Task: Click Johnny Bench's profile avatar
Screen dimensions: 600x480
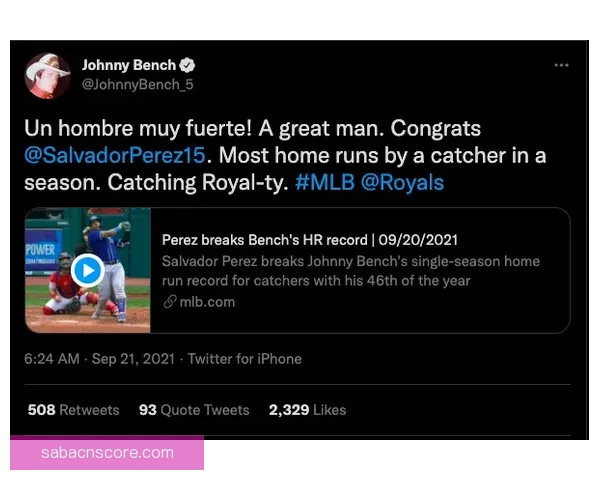Action: click(x=47, y=75)
